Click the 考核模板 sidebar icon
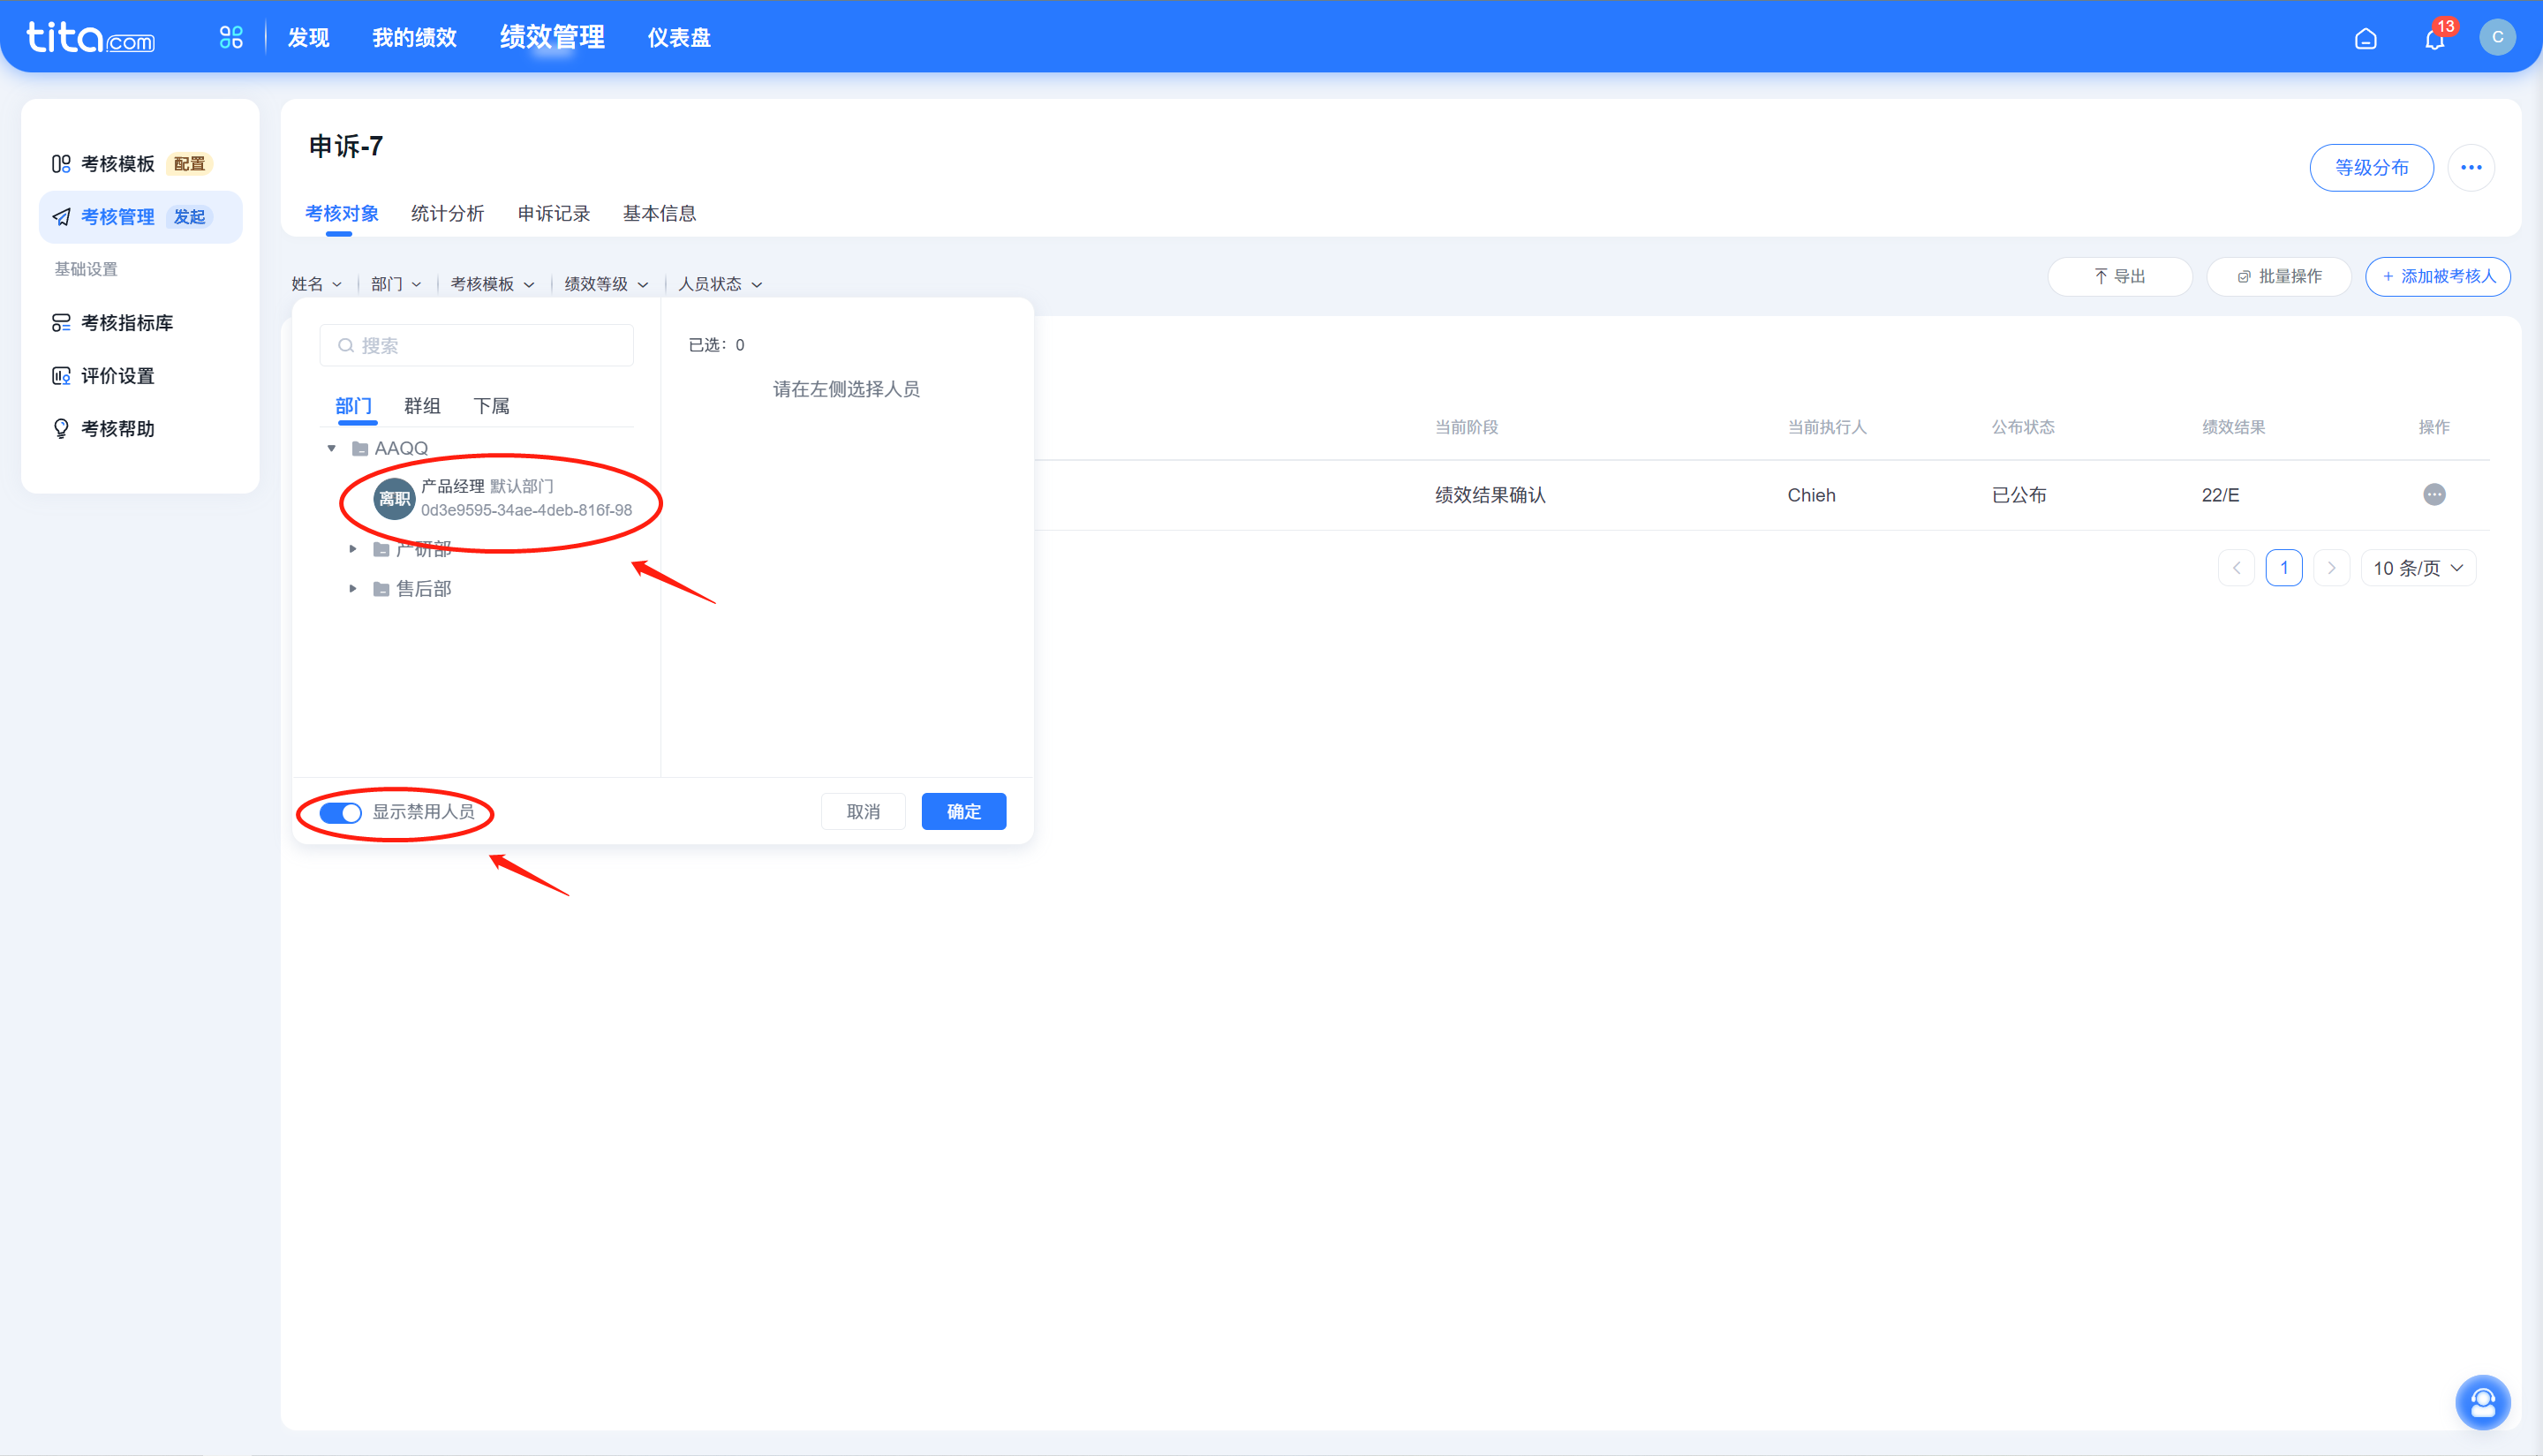The image size is (2543, 1456). tap(61, 164)
